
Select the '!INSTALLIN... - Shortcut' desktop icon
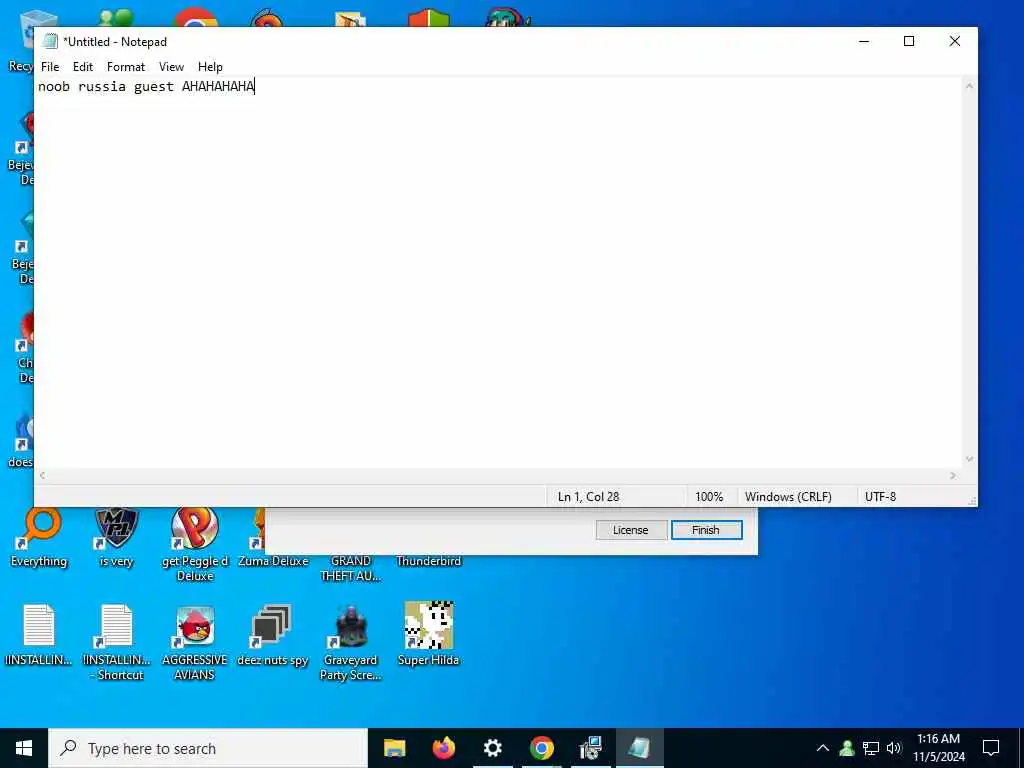pos(117,642)
